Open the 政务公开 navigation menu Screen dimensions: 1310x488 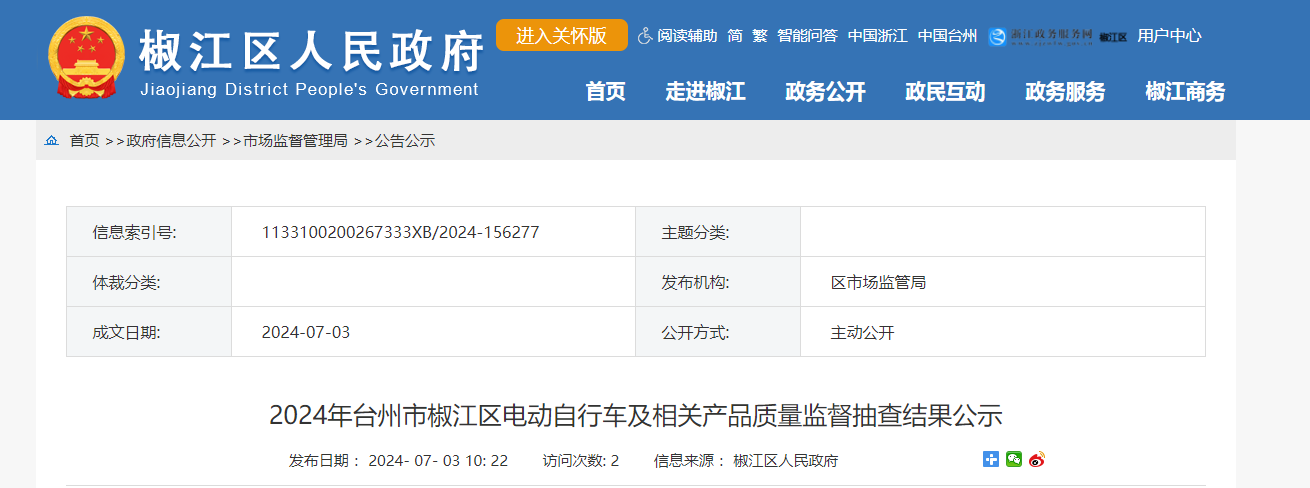point(825,92)
